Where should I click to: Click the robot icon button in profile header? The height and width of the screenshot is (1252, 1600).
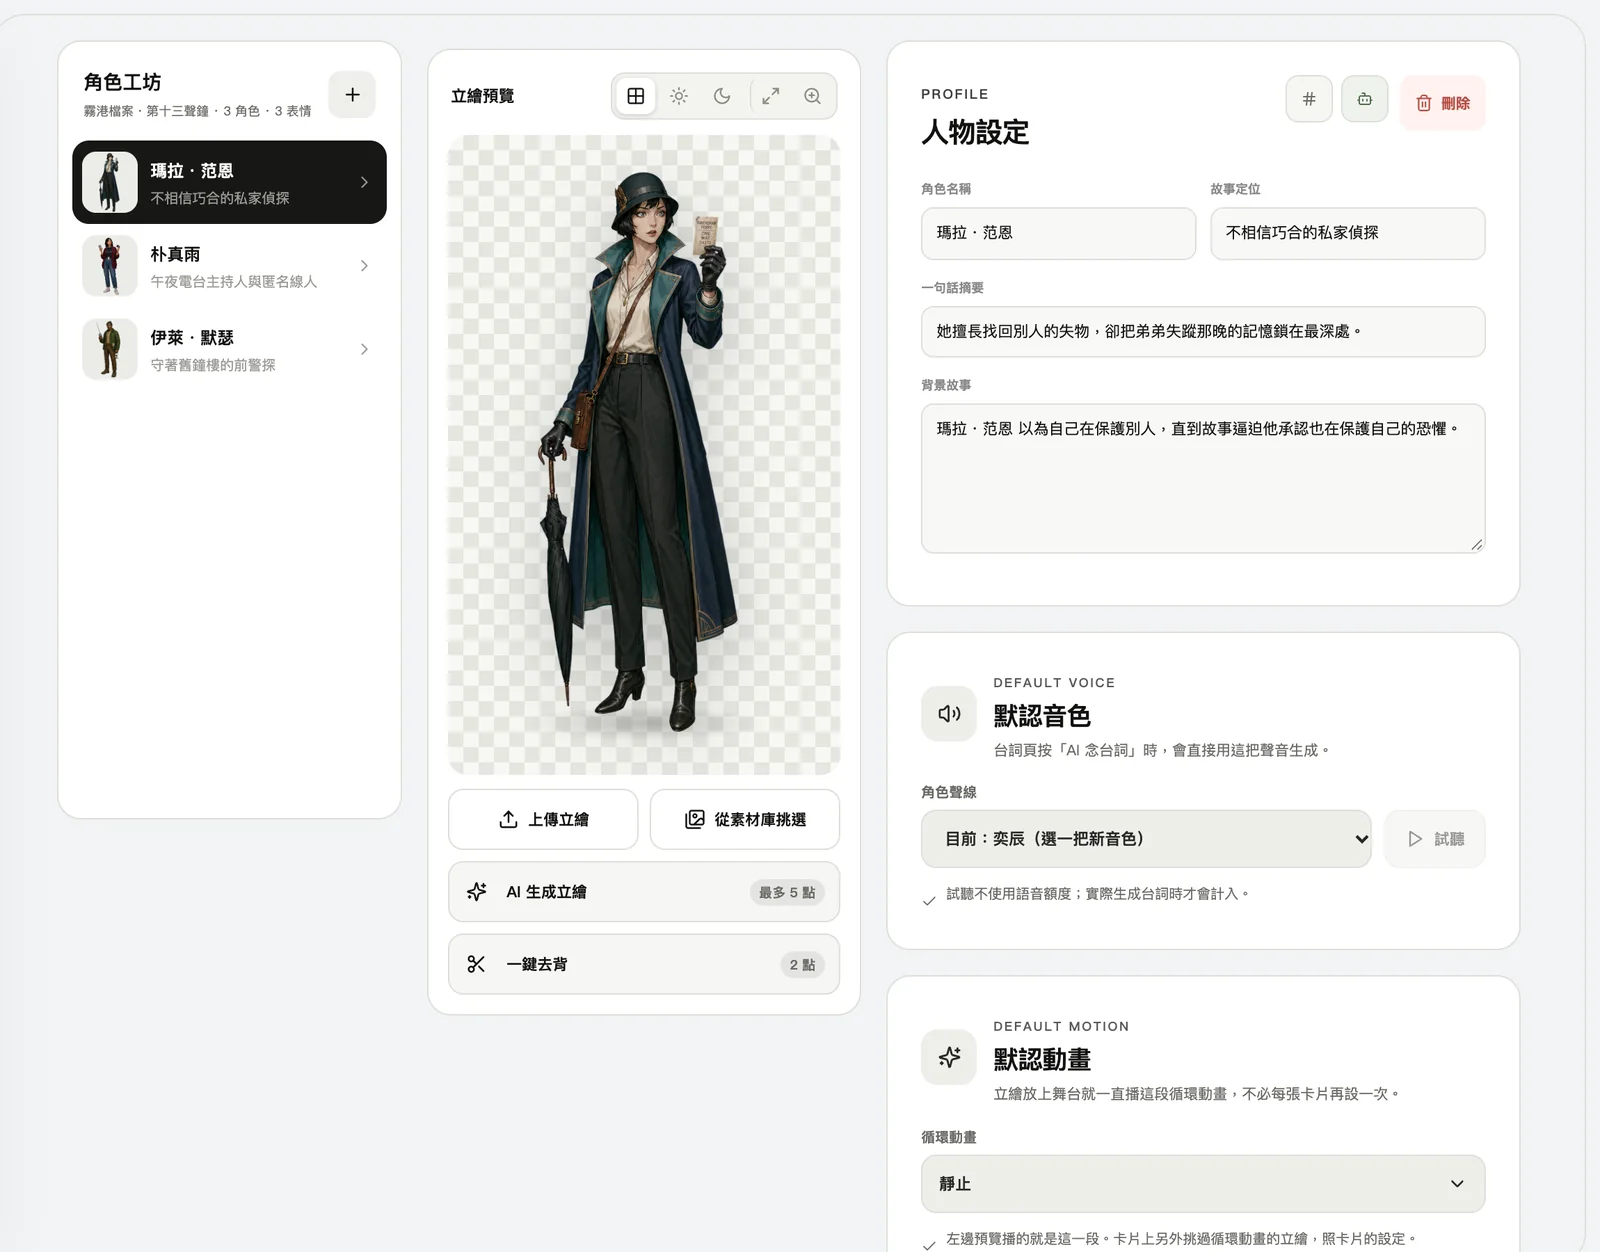tap(1365, 99)
